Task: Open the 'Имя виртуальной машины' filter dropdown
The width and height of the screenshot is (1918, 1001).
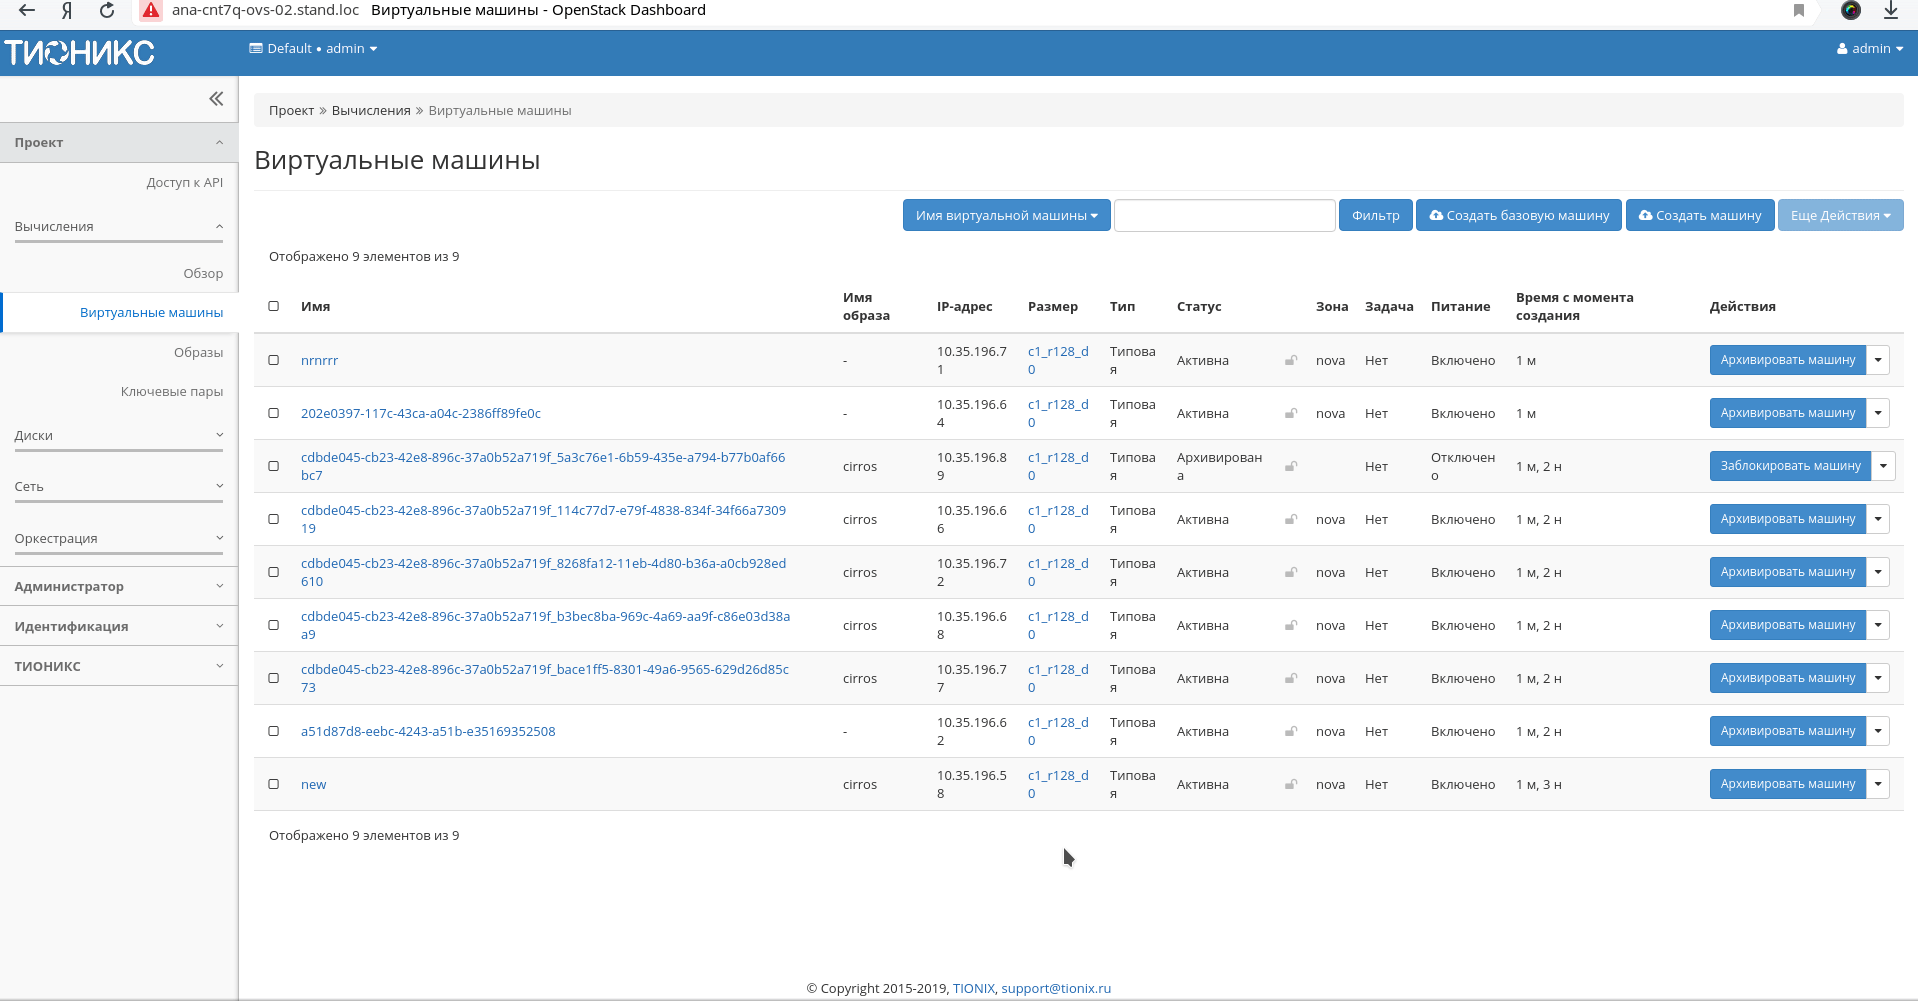Action: click(x=1006, y=215)
